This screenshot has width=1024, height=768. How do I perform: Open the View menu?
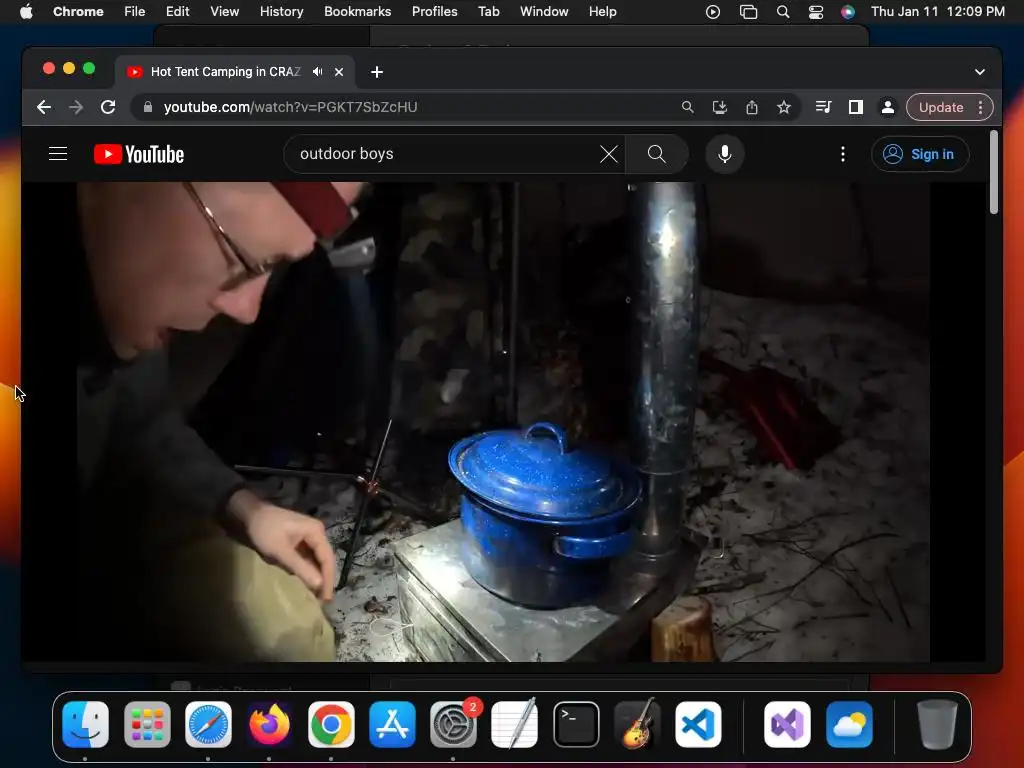[x=224, y=12]
